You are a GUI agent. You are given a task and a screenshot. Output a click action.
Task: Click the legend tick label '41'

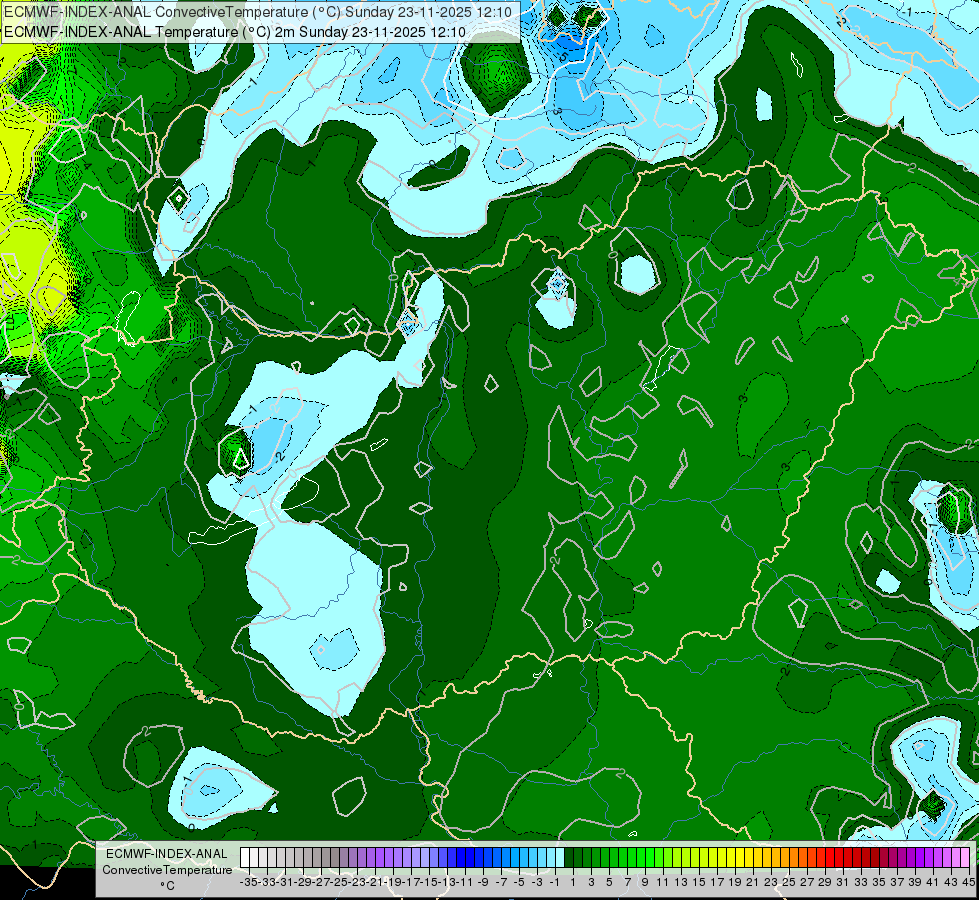[933, 882]
